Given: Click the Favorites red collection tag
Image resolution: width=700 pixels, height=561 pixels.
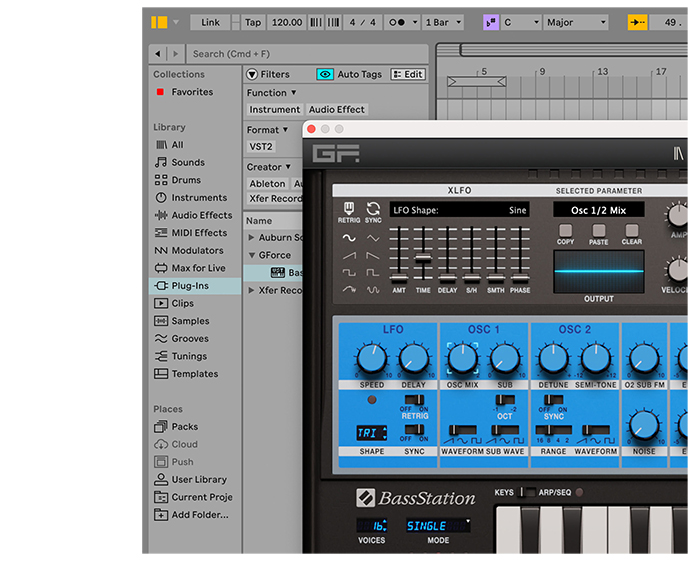Looking at the screenshot, I should coord(160,92).
